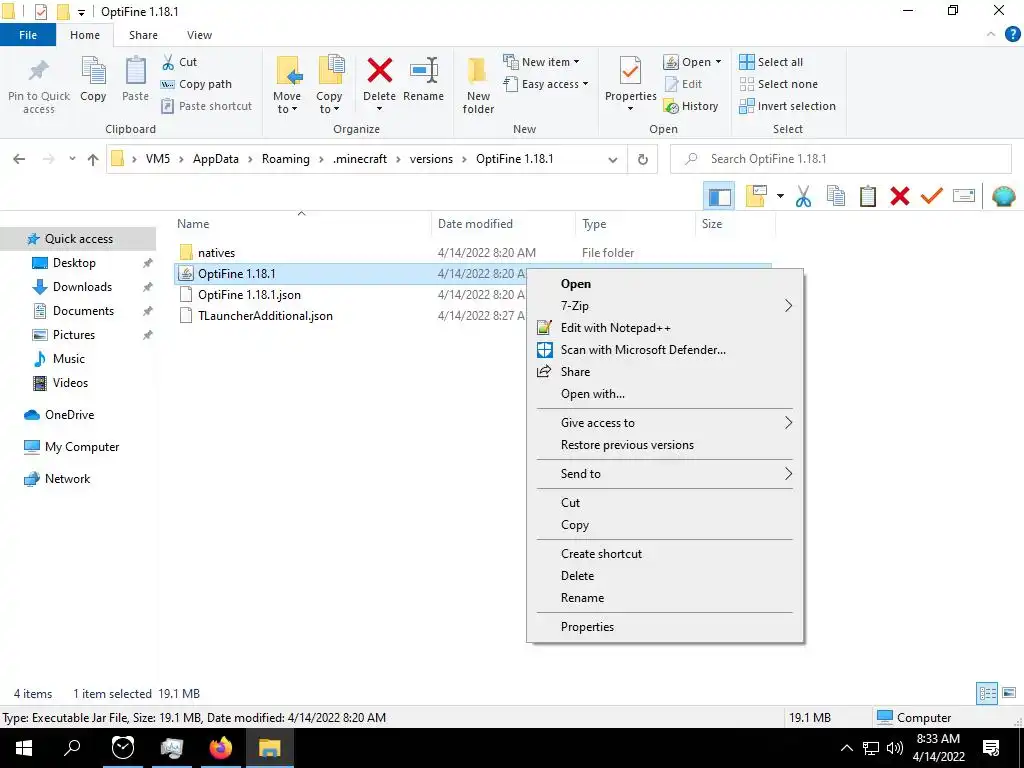Select Create shortcut in context menu
1024x768 pixels.
coord(664,554)
